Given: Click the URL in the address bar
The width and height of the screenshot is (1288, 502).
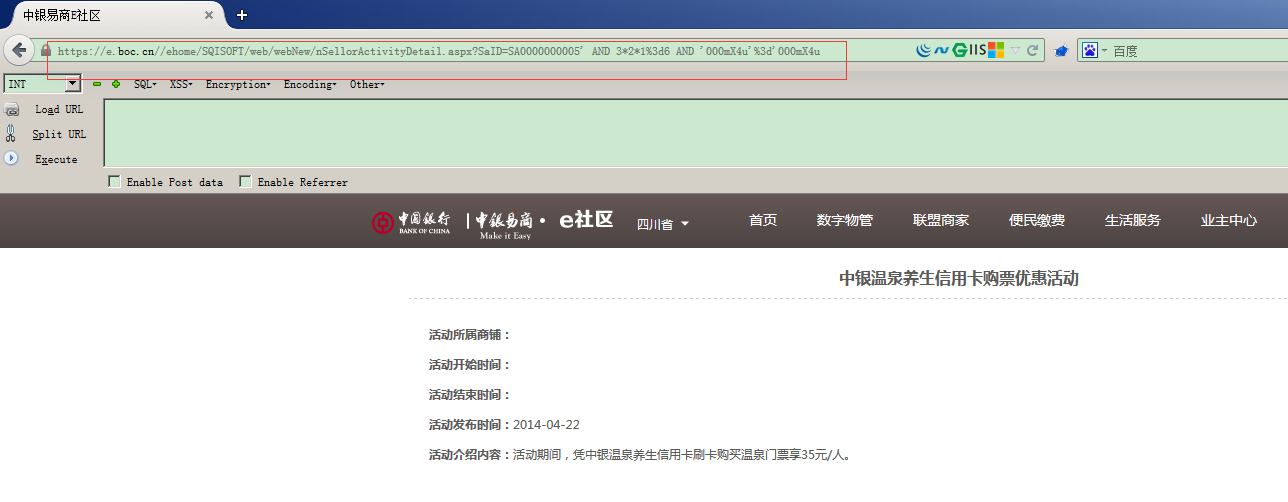Looking at the screenshot, I should [x=438, y=51].
